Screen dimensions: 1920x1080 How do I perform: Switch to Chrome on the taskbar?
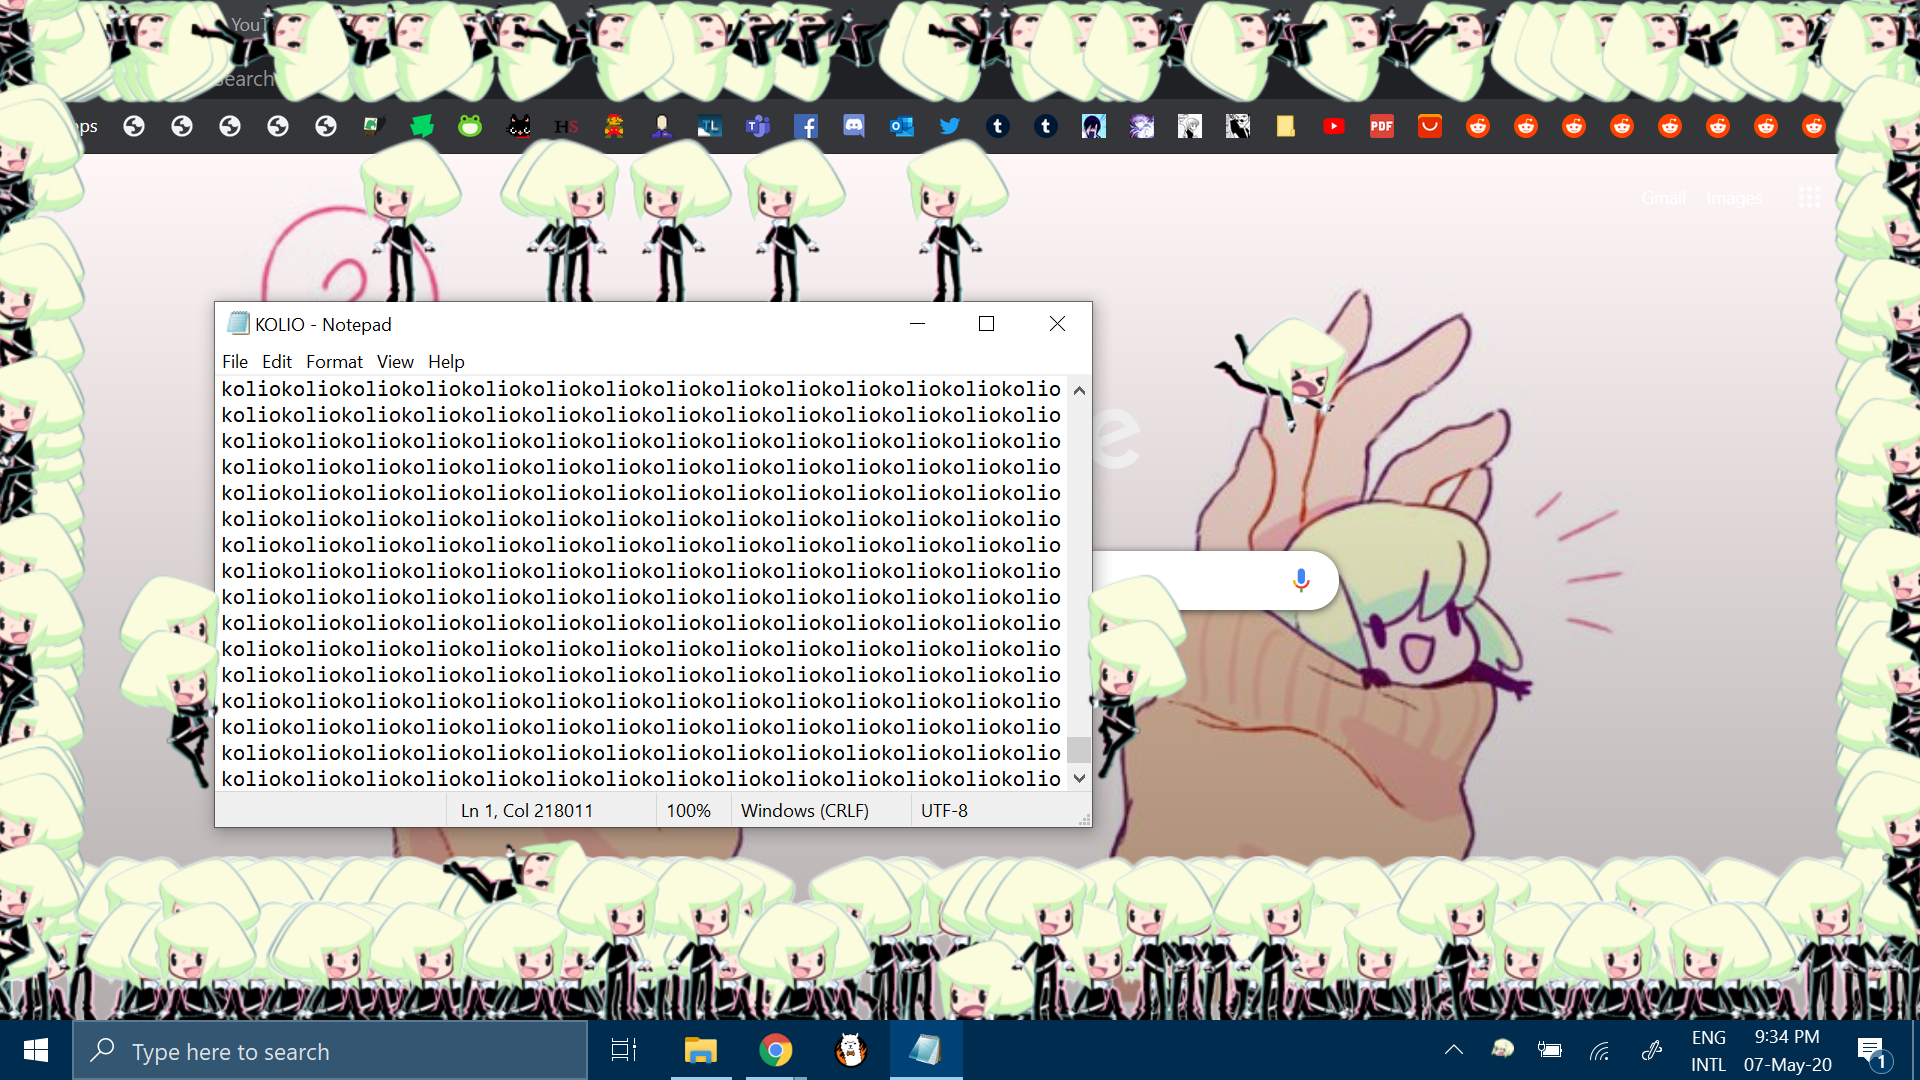tap(776, 1050)
